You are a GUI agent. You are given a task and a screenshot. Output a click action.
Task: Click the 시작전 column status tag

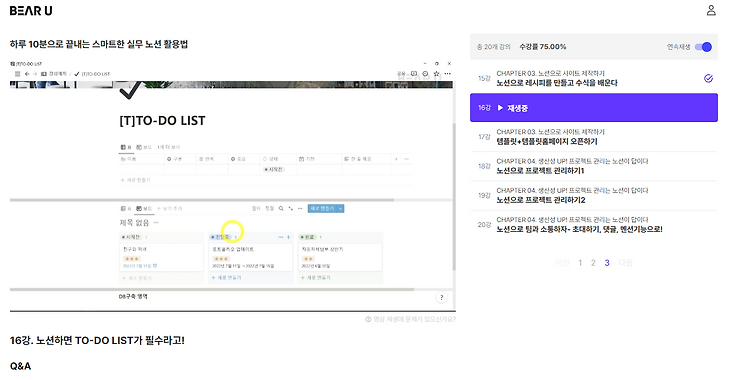click(x=131, y=237)
